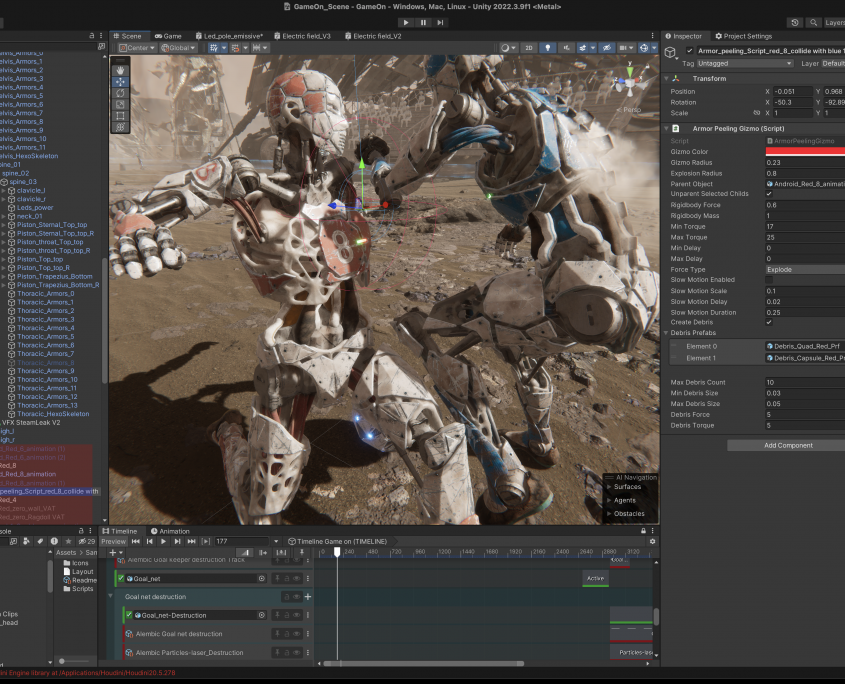
Task: Switch to the Game tab
Action: pos(168,36)
